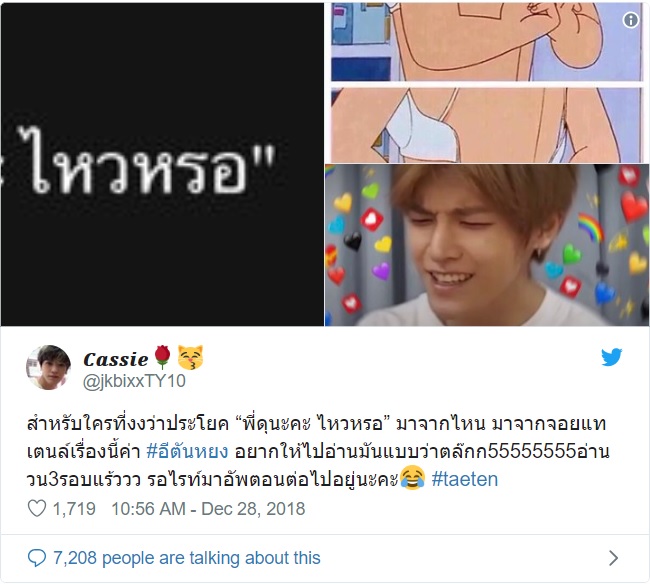Open the cartoon image at top right

[487, 83]
